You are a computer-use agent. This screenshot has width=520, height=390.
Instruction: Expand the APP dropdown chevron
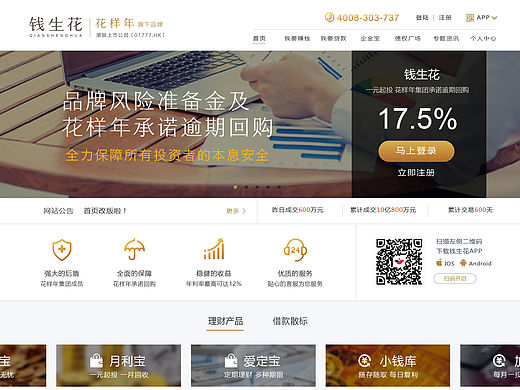point(494,18)
